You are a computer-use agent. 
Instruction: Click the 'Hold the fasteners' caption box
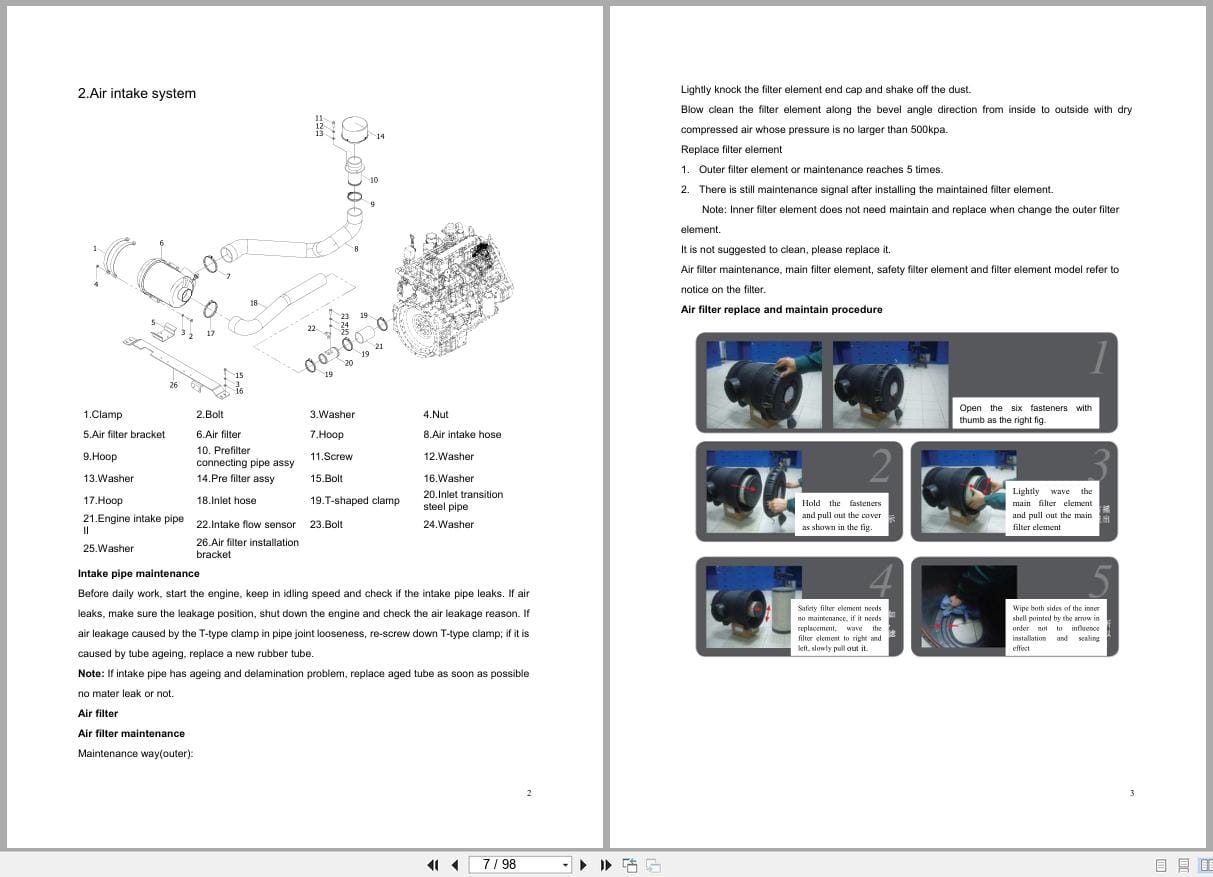tap(842, 514)
